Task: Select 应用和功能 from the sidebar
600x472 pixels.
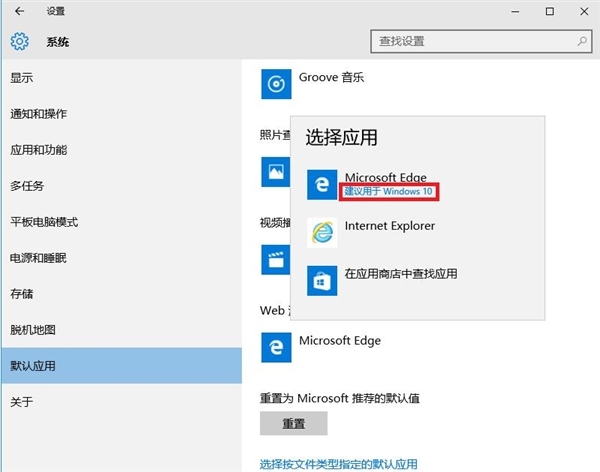Action: click(x=38, y=150)
